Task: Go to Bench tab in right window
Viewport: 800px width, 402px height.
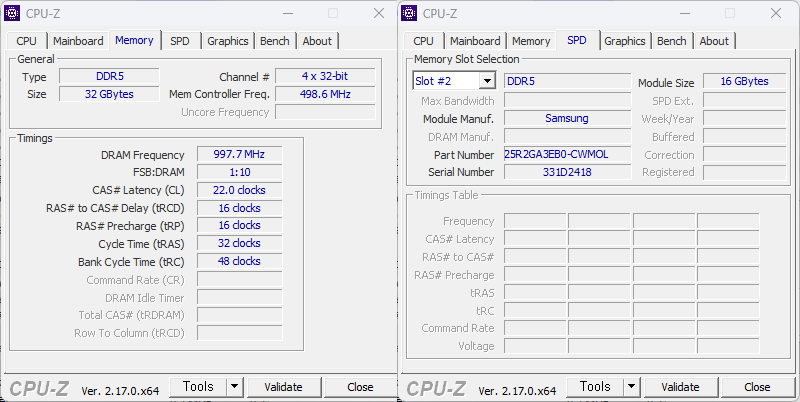Action: (x=672, y=41)
